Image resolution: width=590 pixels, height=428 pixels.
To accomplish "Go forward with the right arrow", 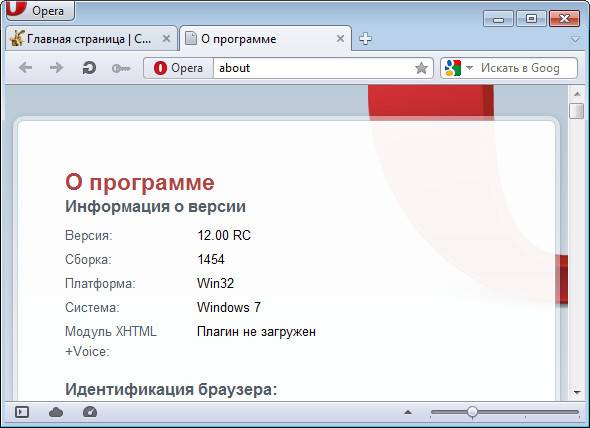I will (x=56, y=68).
